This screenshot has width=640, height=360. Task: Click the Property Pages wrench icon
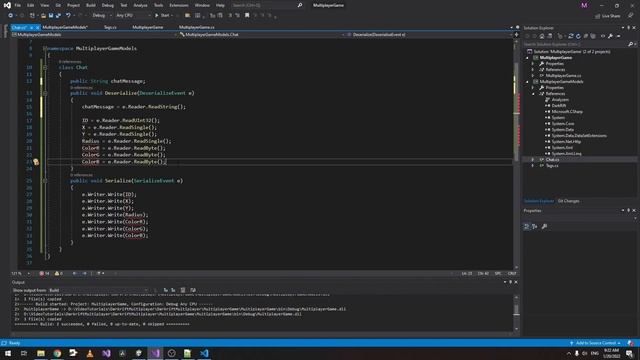pos(544,227)
